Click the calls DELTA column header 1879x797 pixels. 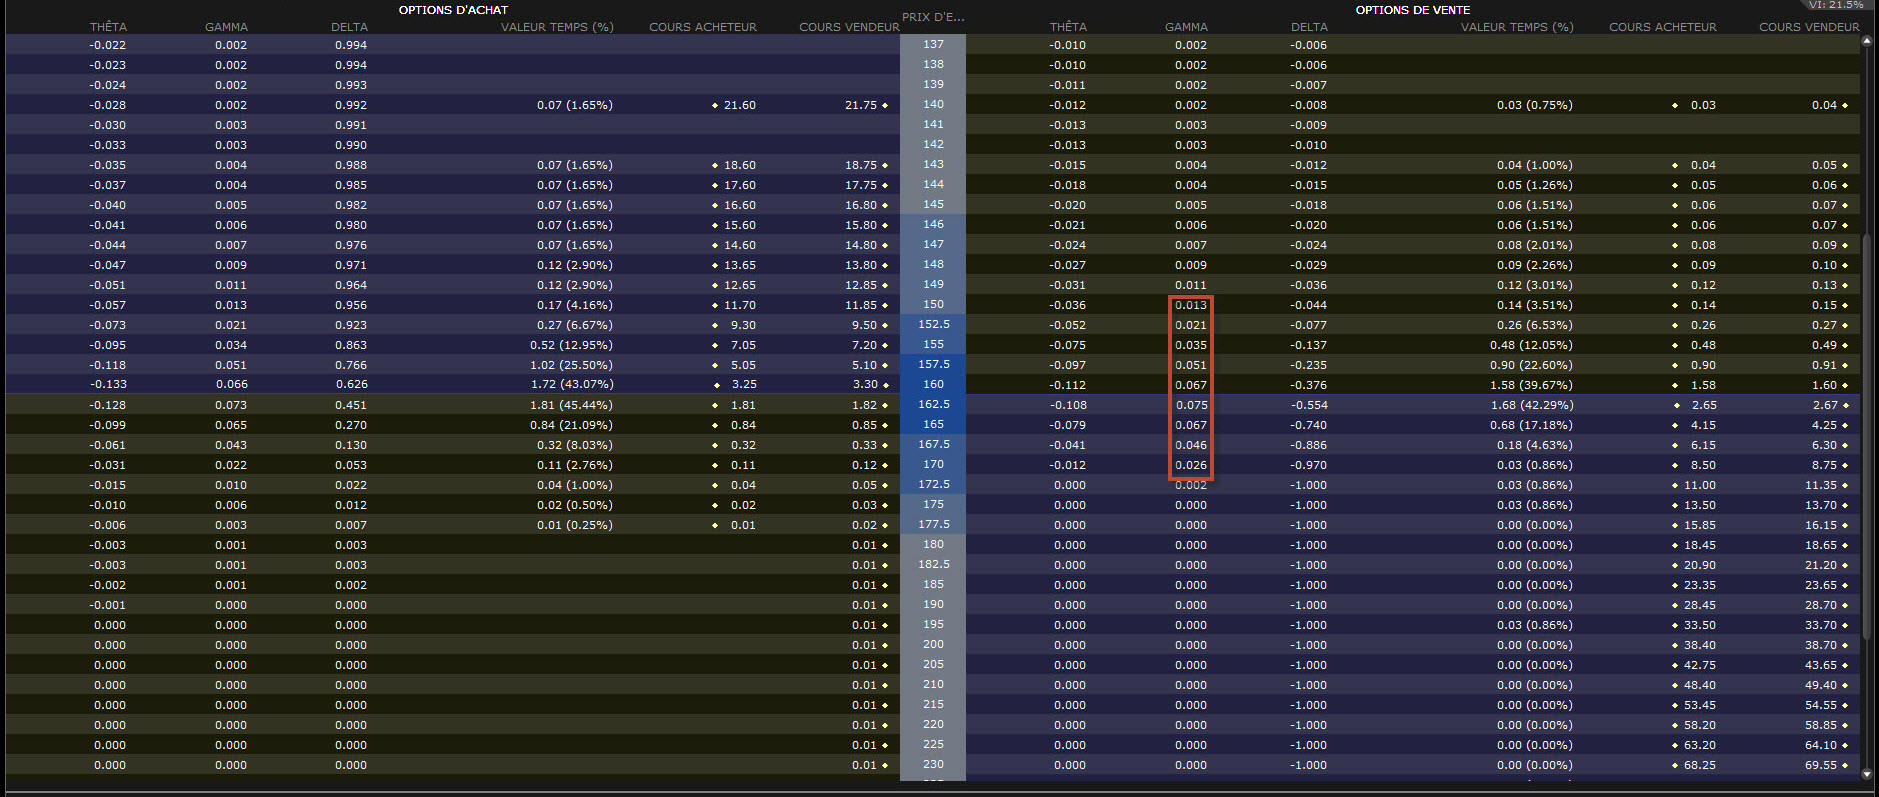(x=349, y=27)
